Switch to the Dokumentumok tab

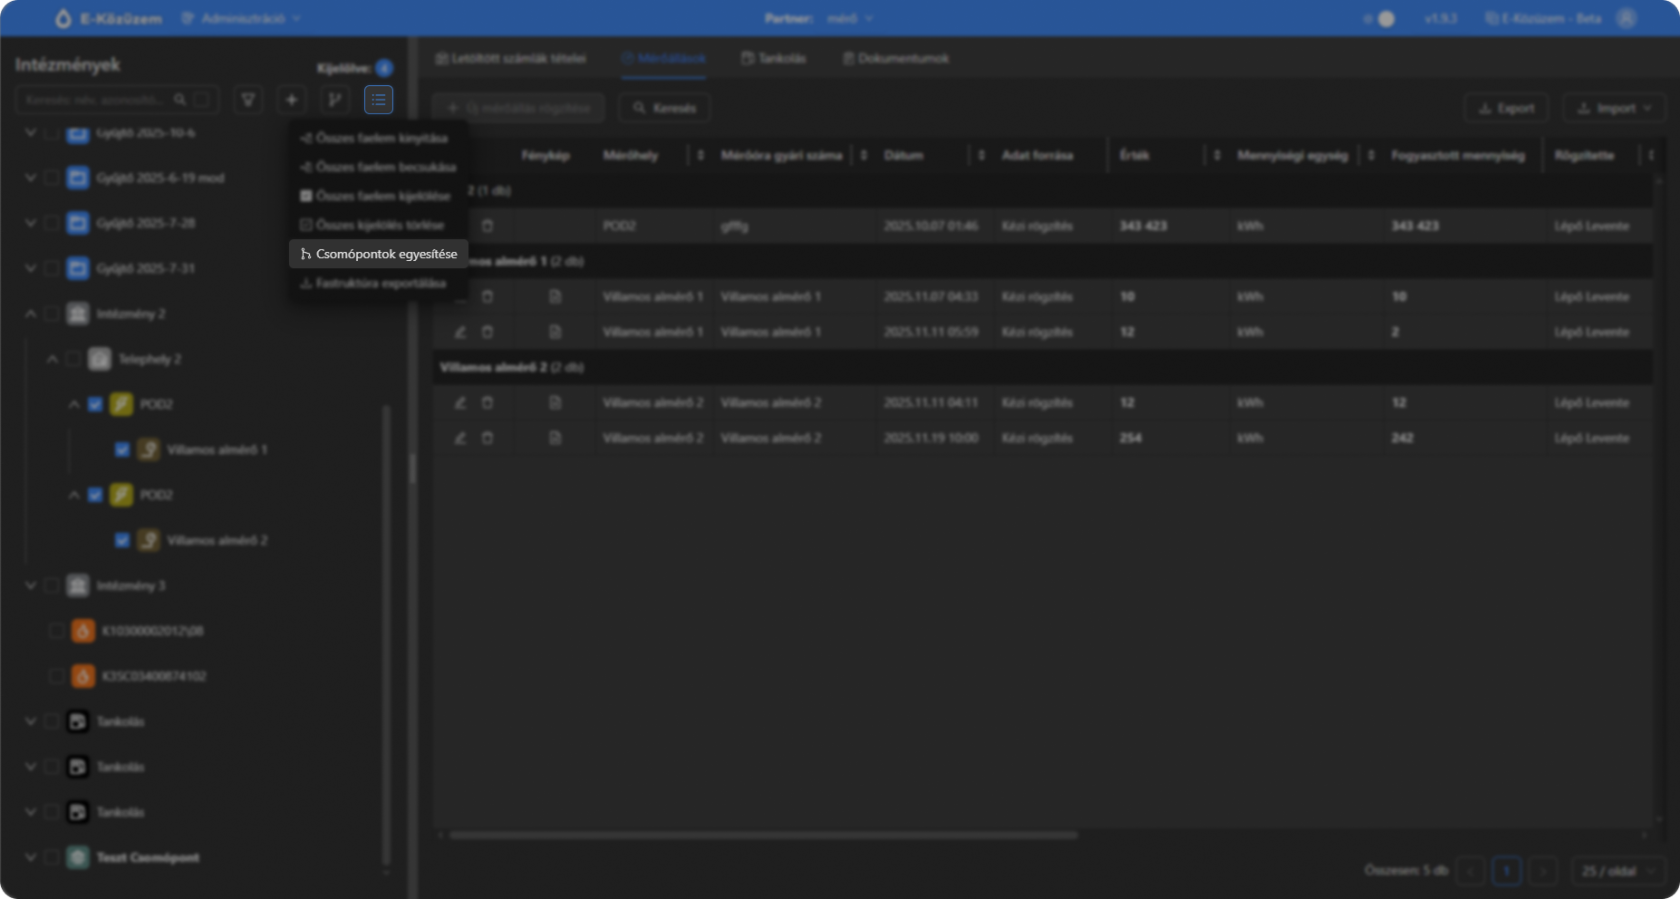895,59
